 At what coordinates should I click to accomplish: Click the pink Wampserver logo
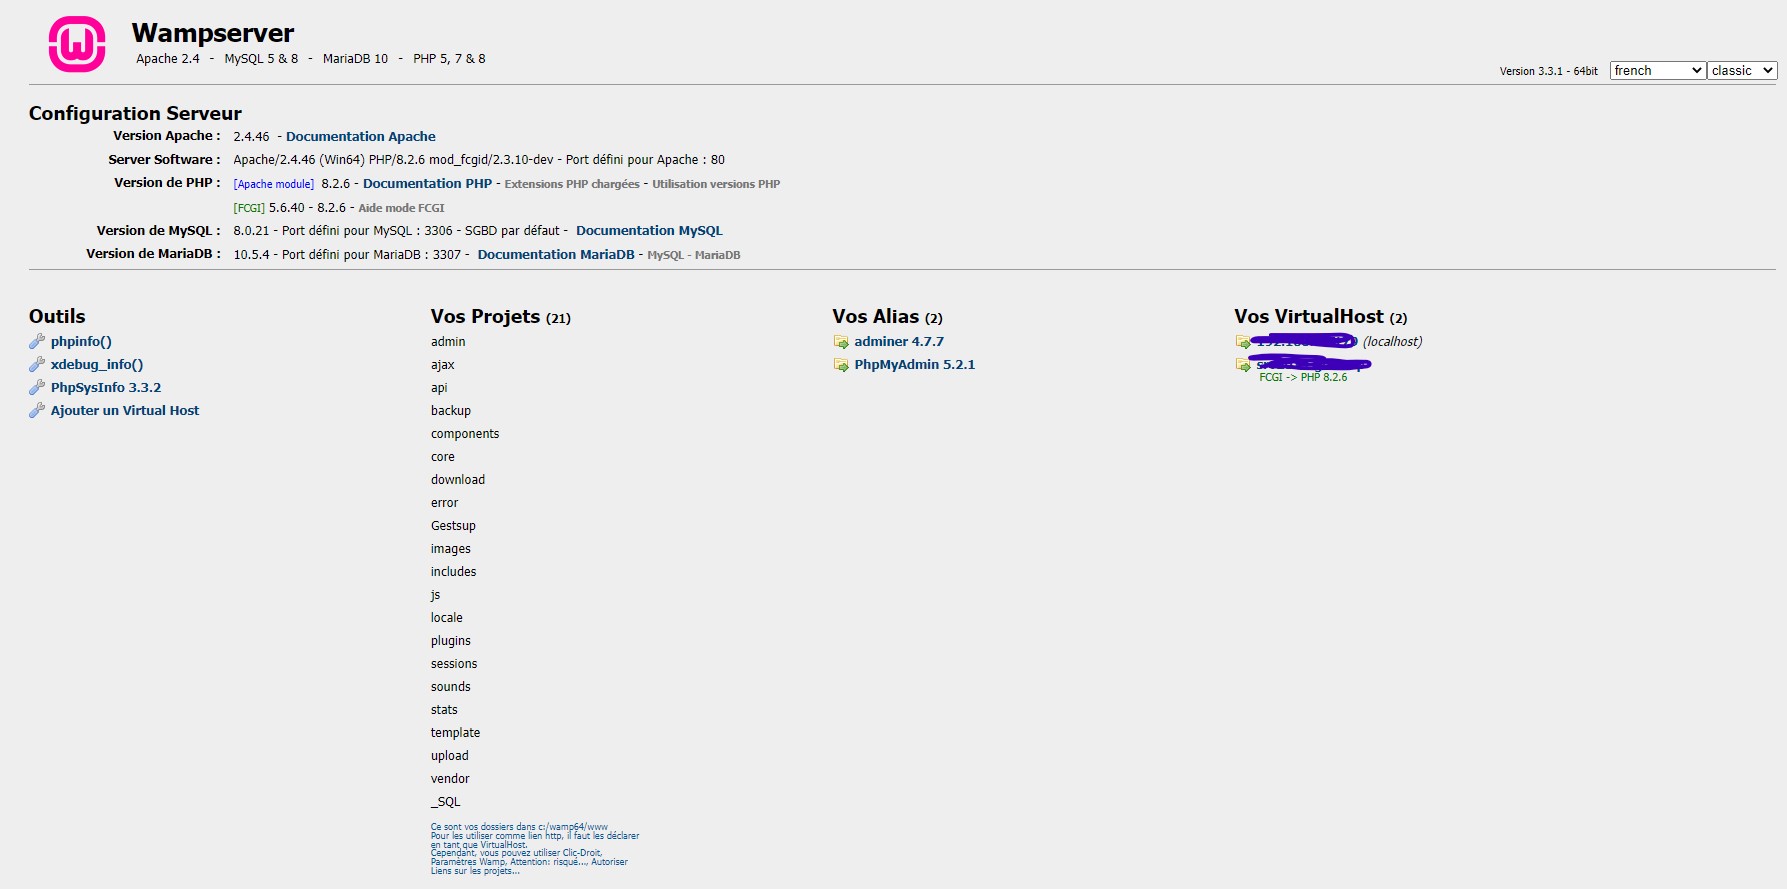pos(77,45)
